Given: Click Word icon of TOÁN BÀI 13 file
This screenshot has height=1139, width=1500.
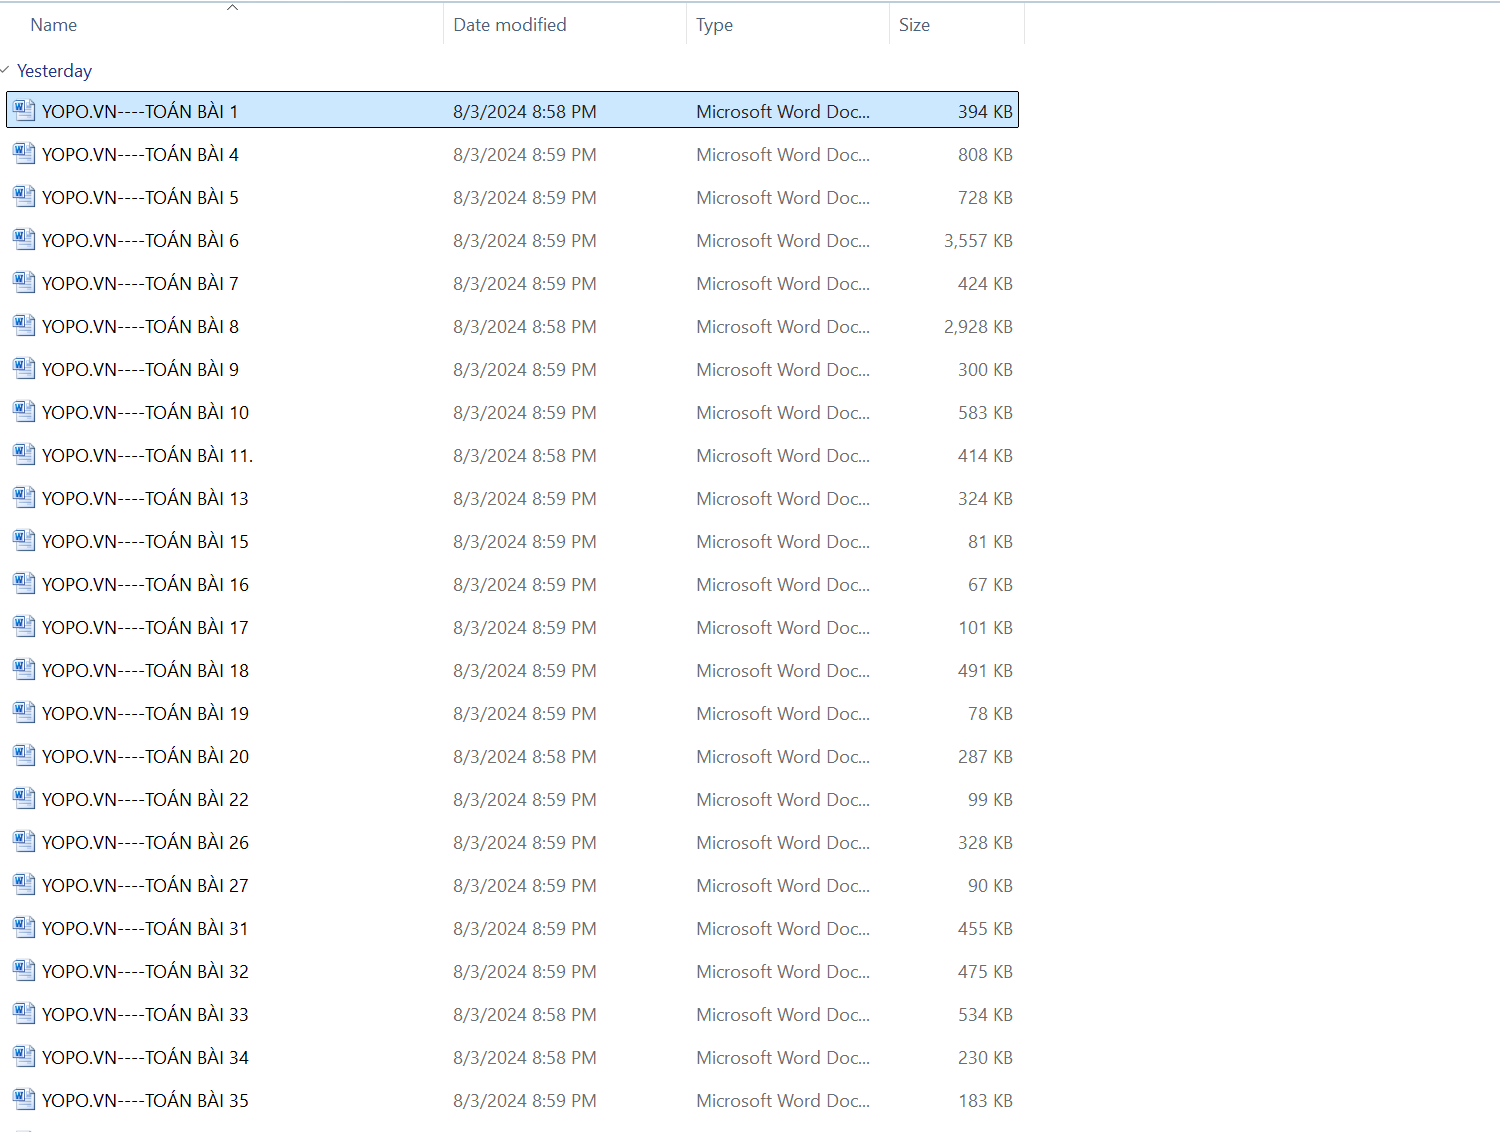Looking at the screenshot, I should coord(24,497).
